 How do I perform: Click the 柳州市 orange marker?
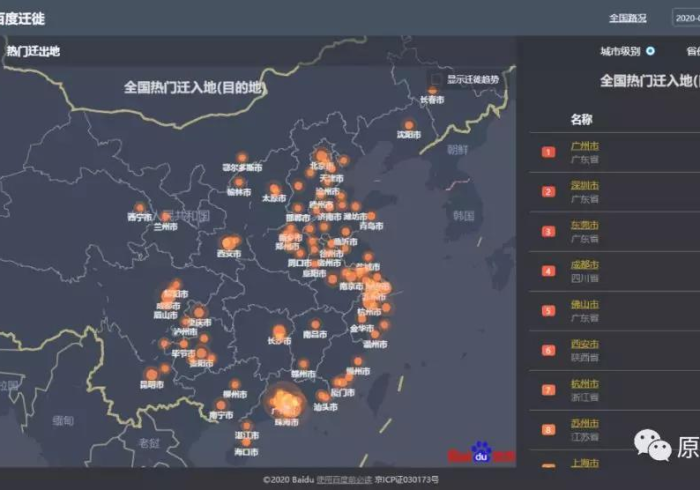click(235, 384)
